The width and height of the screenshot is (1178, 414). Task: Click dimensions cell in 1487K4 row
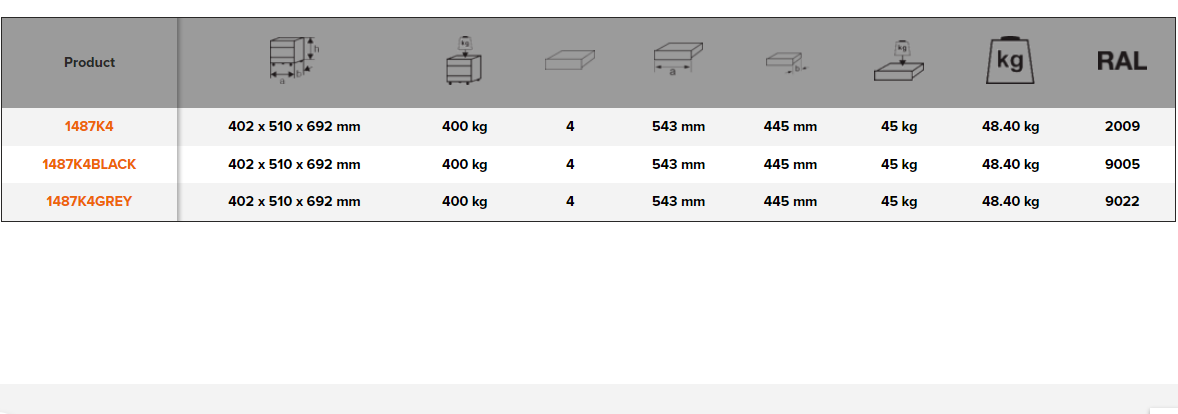pyautogui.click(x=294, y=127)
